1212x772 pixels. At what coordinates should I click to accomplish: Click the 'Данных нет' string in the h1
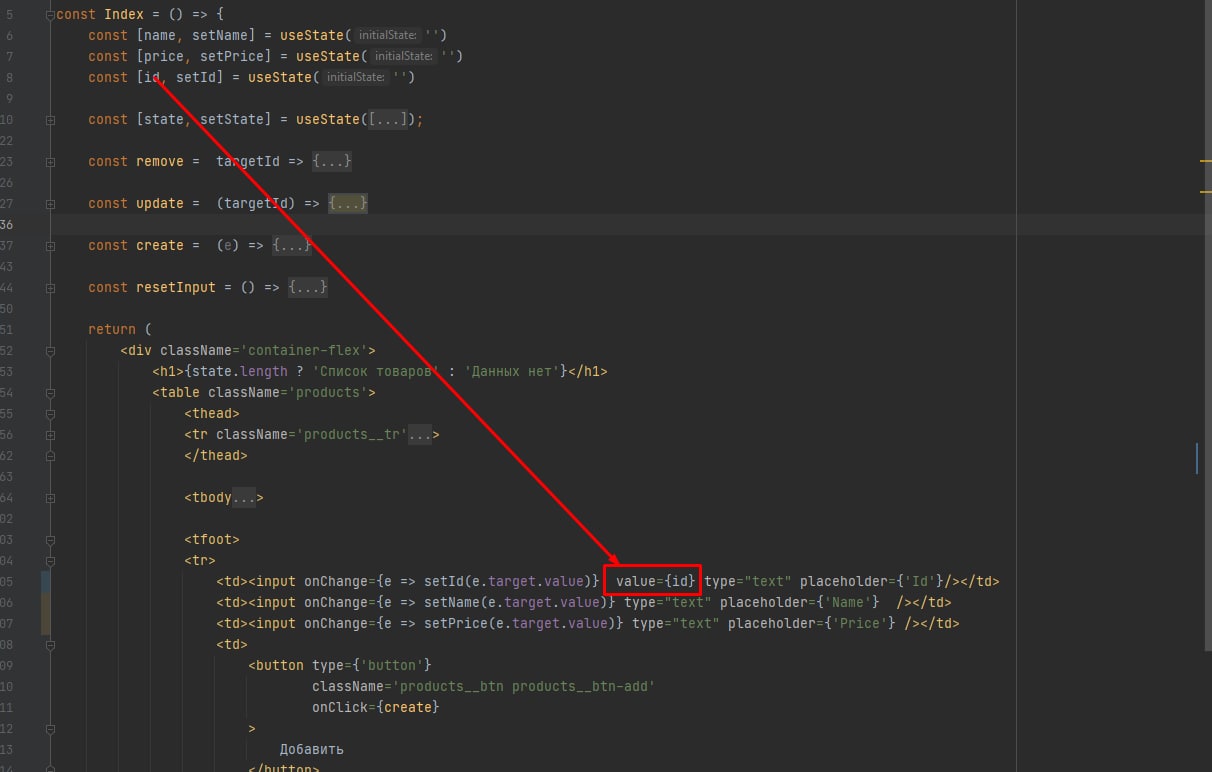tap(516, 371)
